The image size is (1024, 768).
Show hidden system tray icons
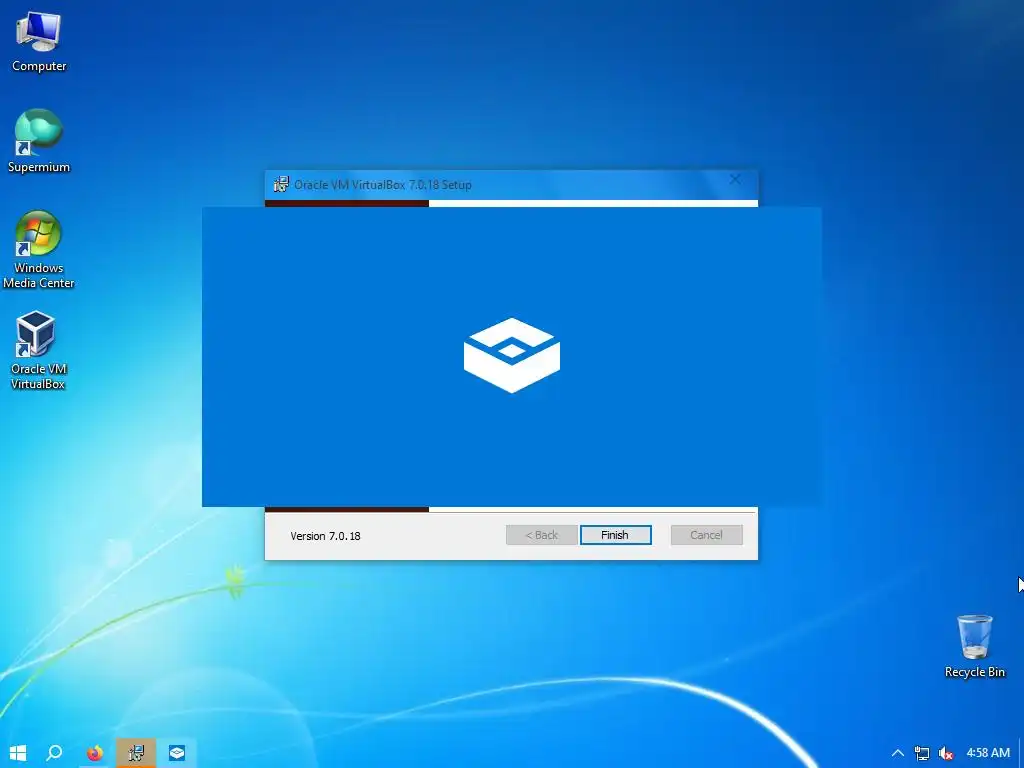pos(898,753)
